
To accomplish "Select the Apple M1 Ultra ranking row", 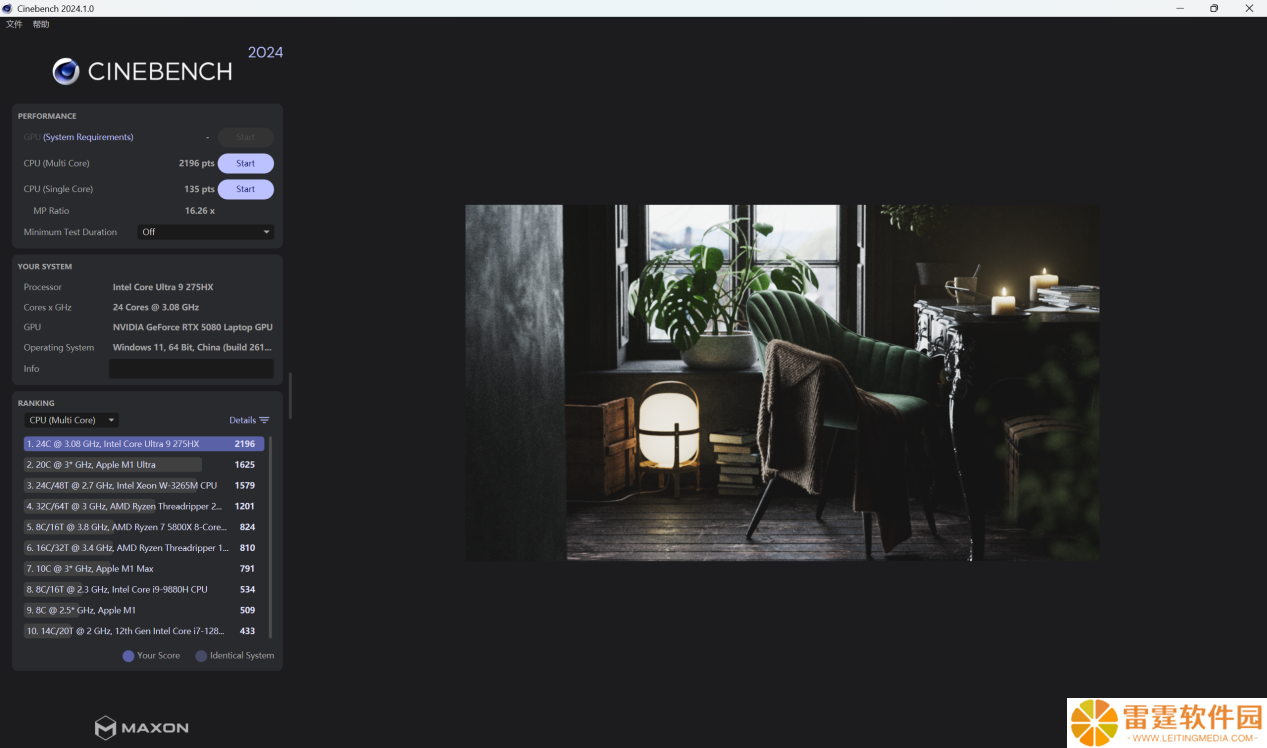I will [x=144, y=465].
